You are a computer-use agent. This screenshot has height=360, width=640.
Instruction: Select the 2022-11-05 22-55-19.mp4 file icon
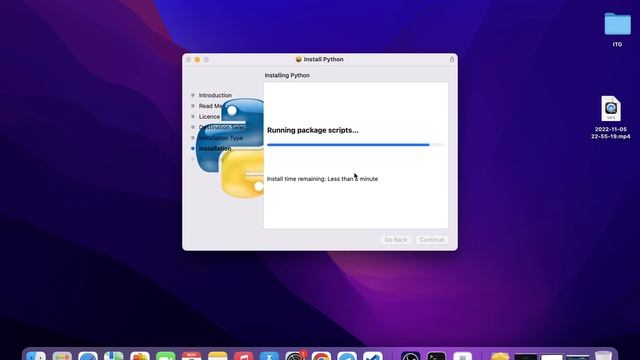pos(611,109)
